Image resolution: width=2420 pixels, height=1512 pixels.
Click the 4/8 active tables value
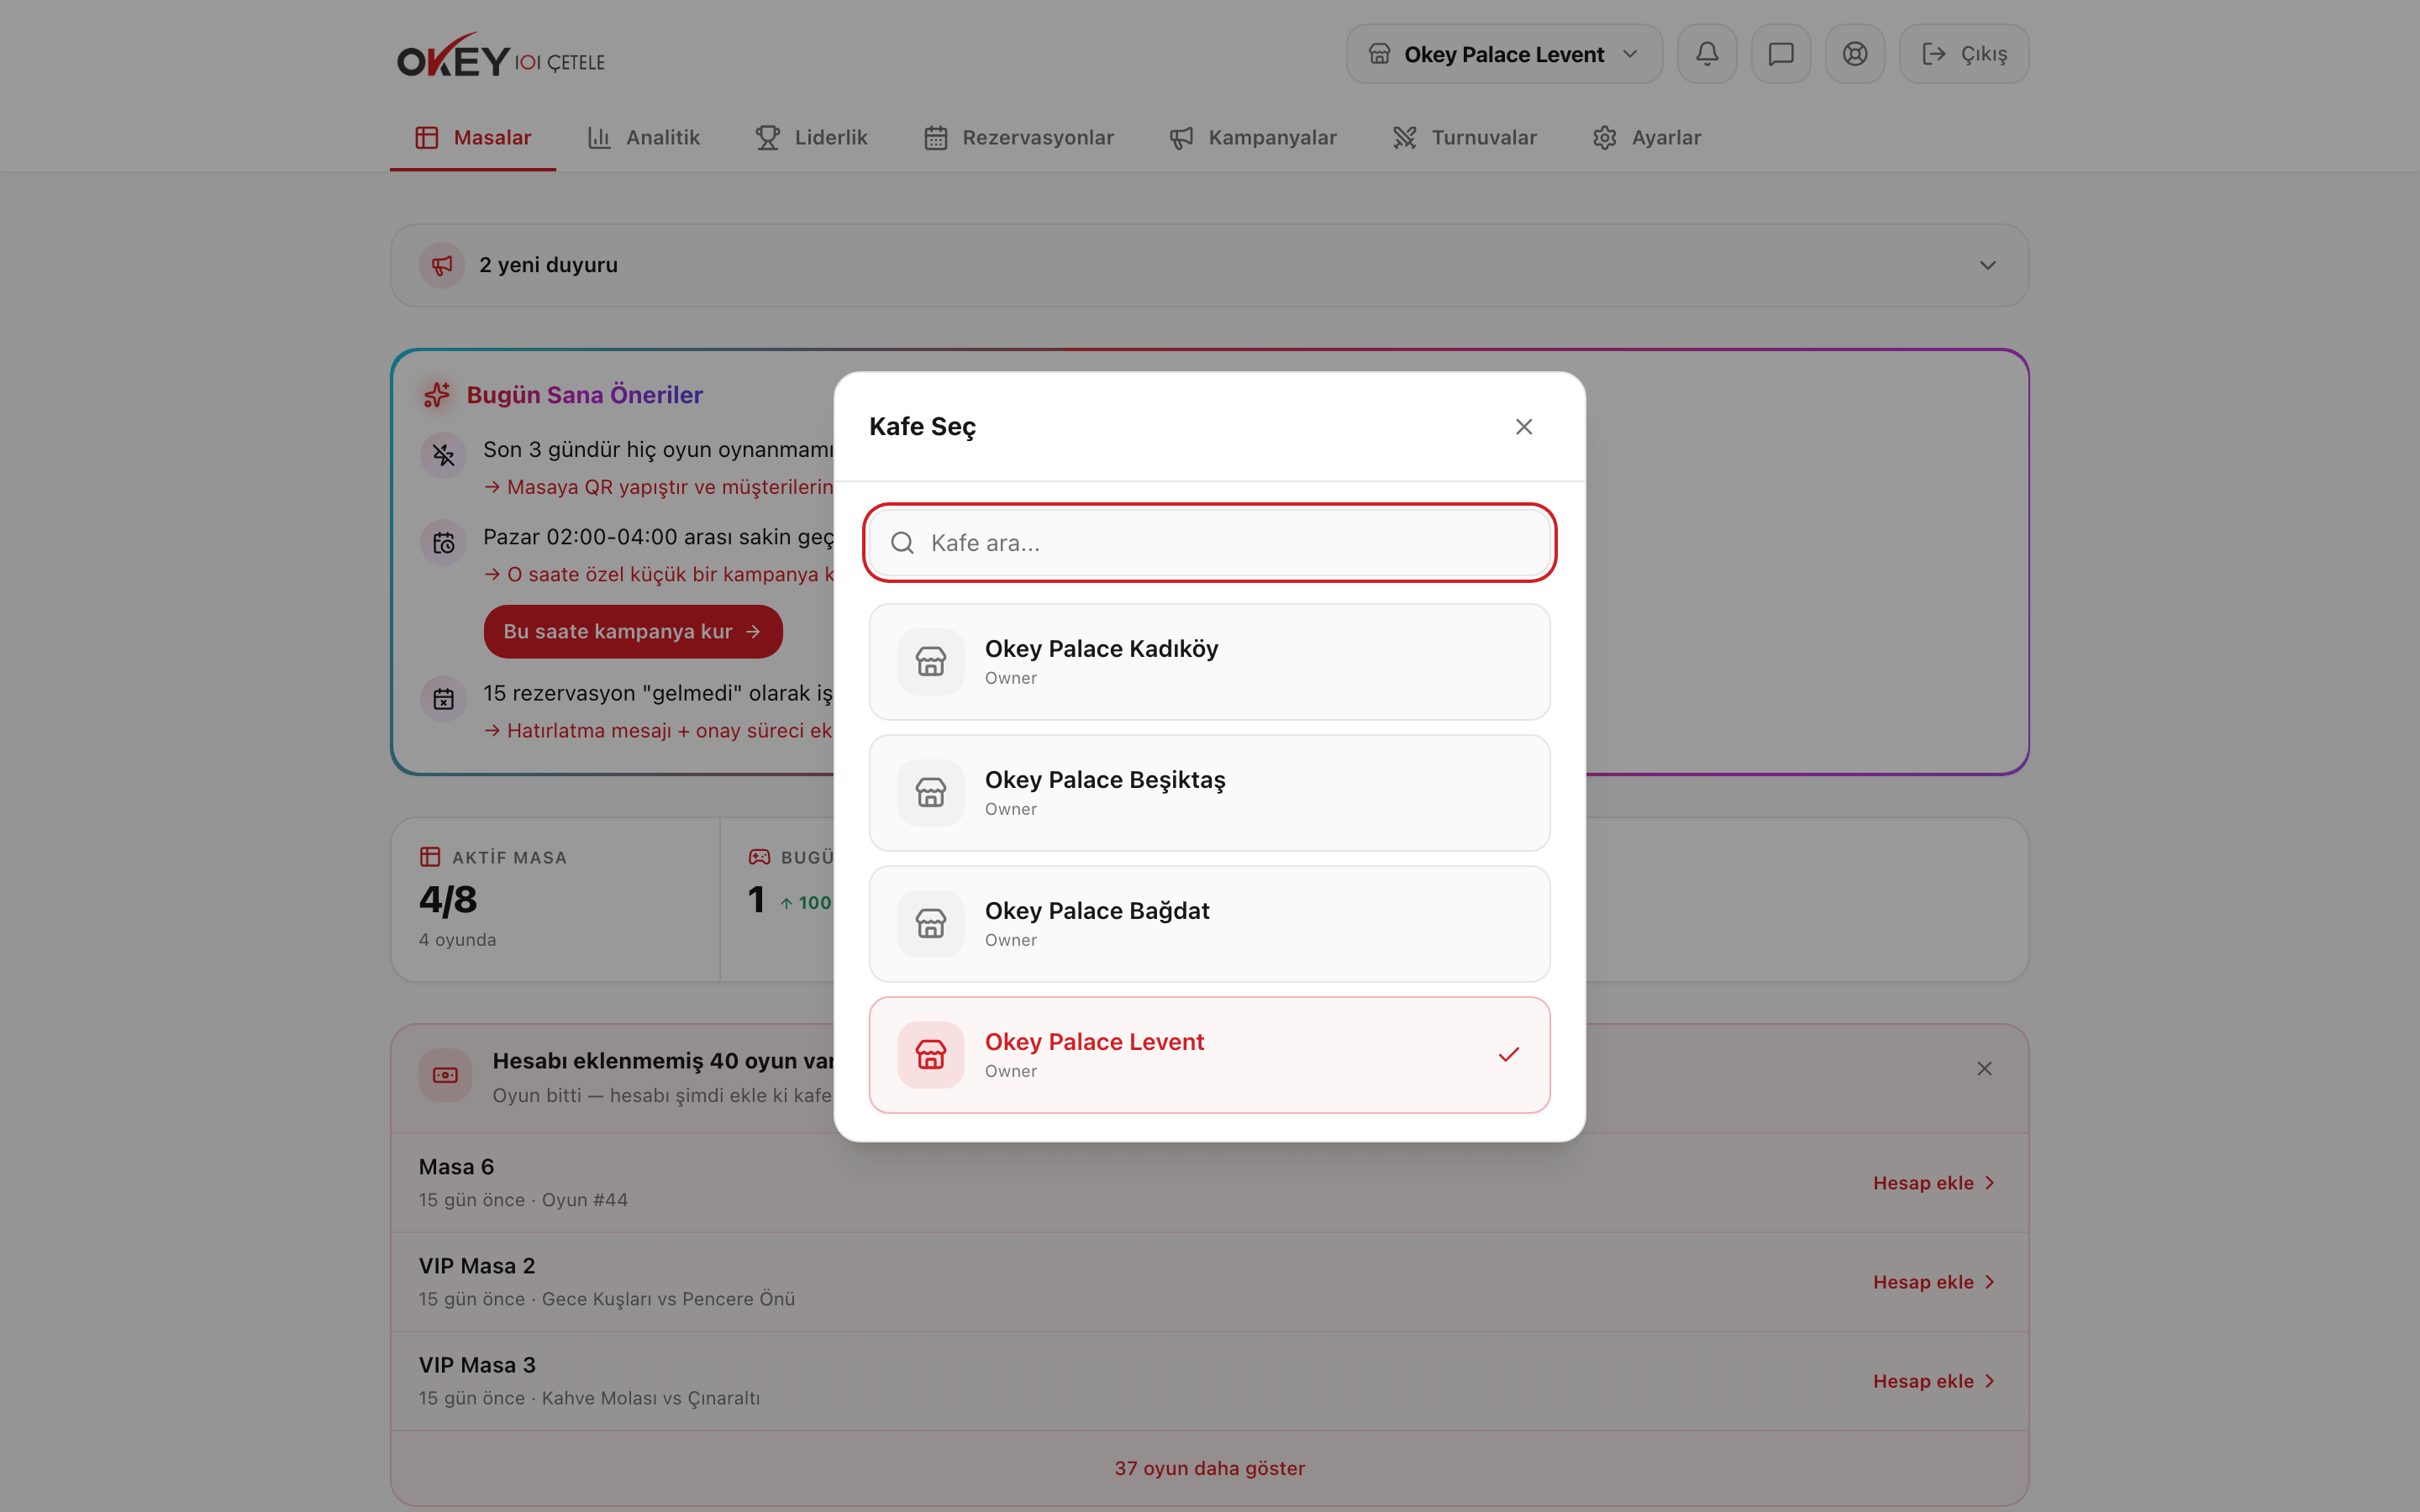pyautogui.click(x=448, y=900)
